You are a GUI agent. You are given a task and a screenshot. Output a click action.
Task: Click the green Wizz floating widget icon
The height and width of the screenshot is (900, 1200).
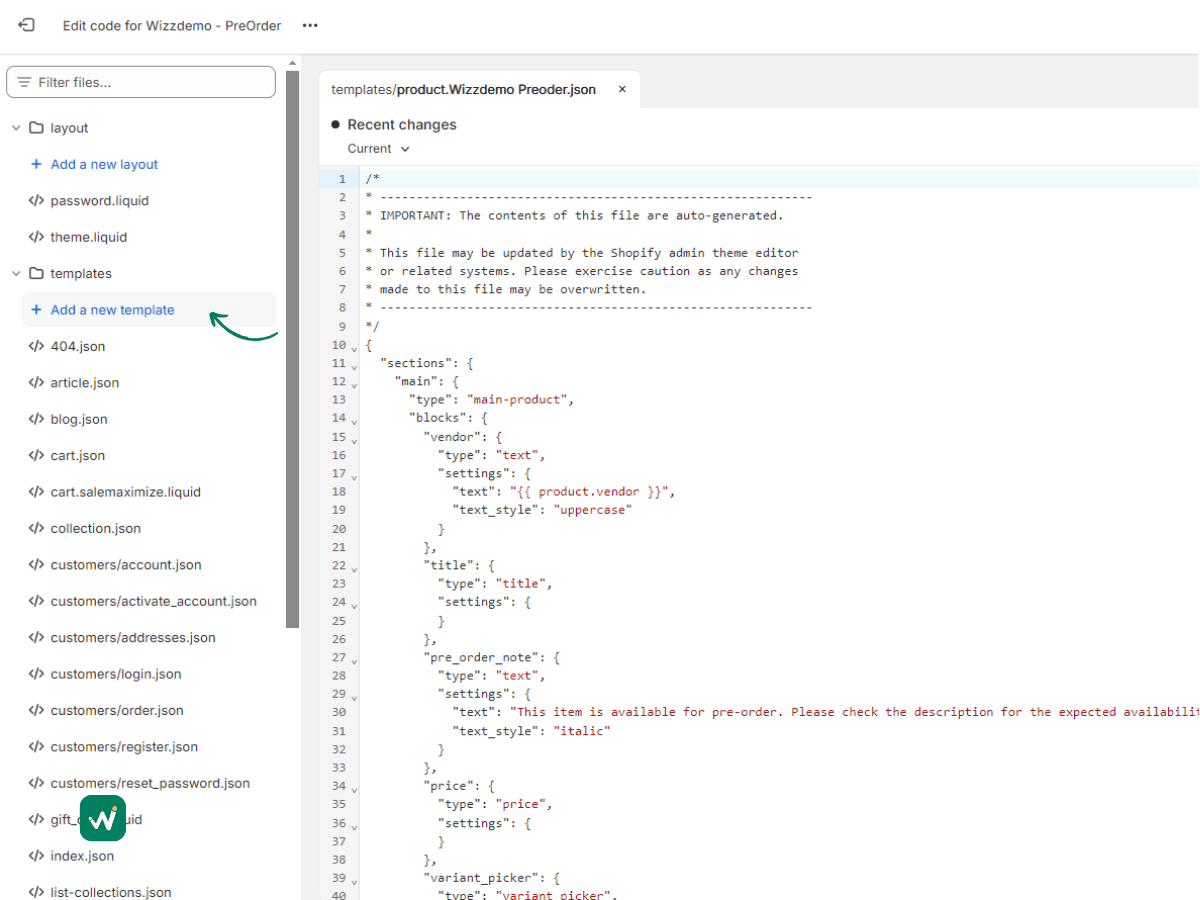[x=102, y=818]
